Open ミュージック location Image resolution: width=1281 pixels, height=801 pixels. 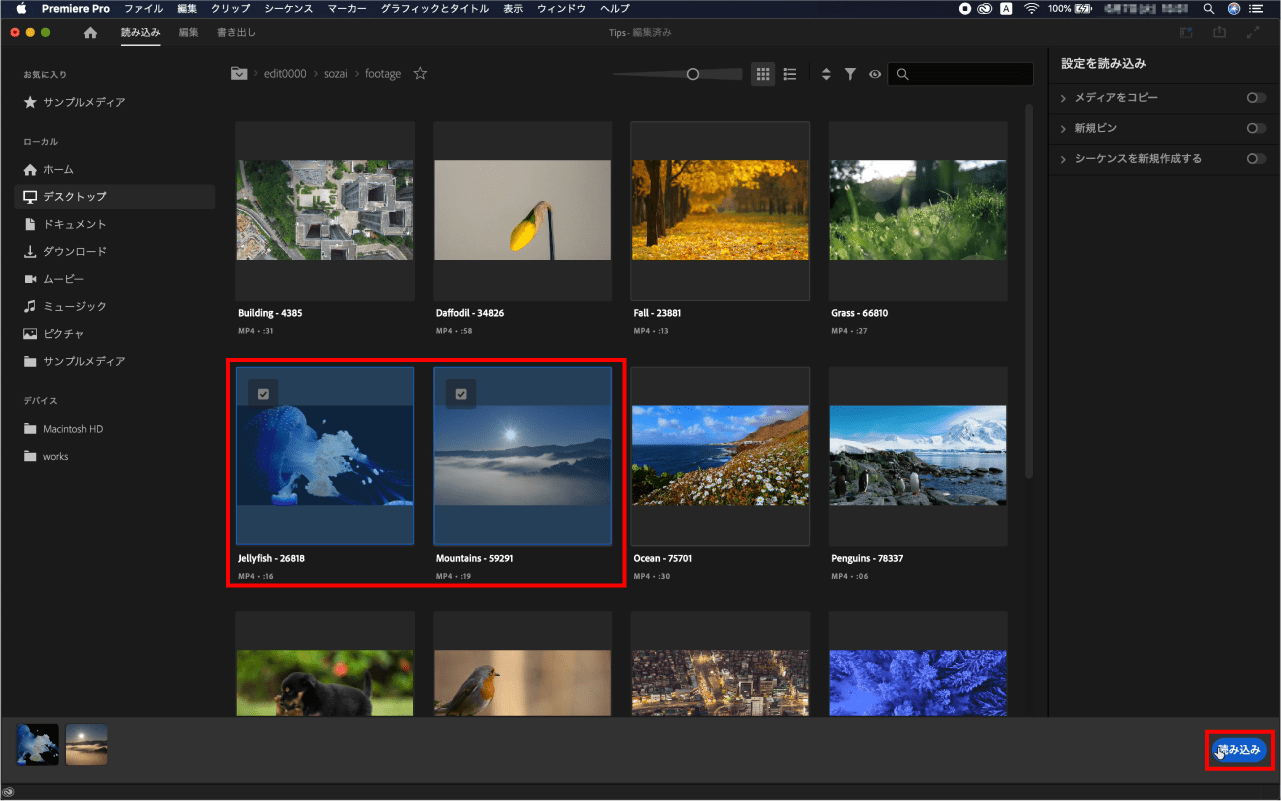pyautogui.click(x=65, y=306)
